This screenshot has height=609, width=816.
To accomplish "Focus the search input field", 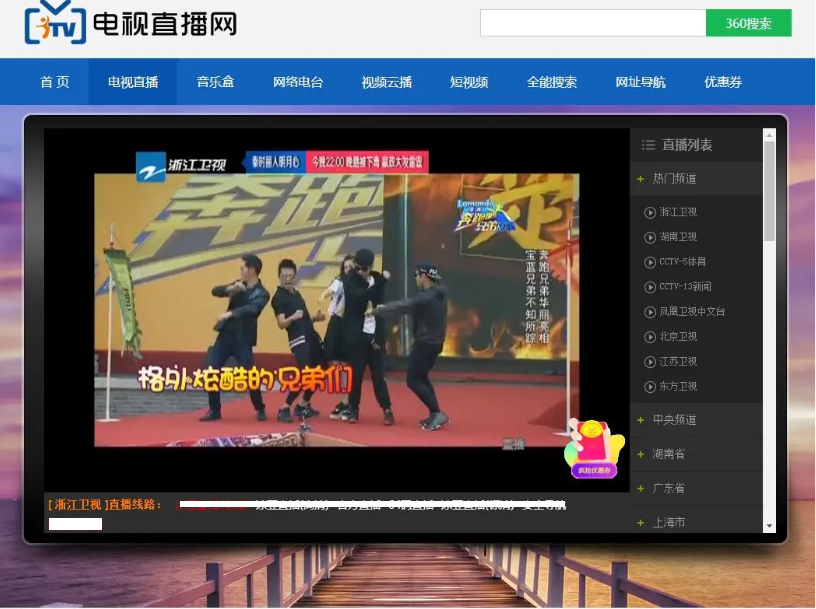I will [592, 23].
